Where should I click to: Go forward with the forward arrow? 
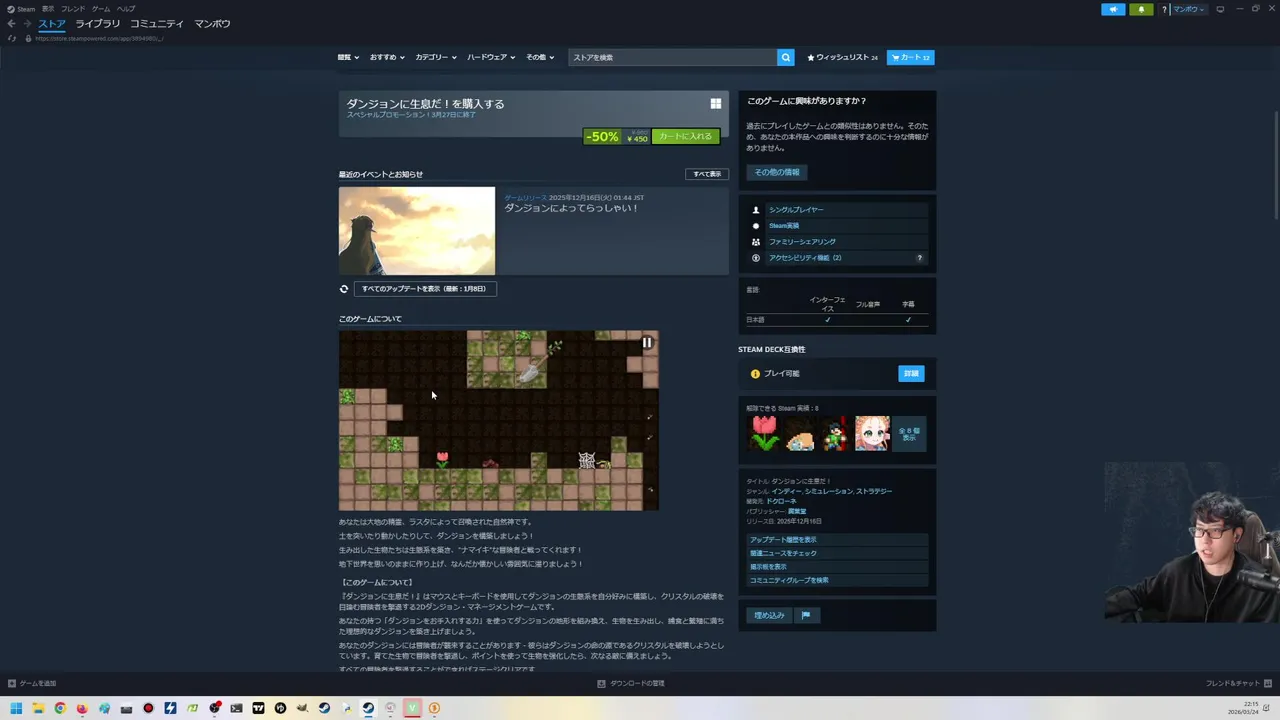coord(27,24)
